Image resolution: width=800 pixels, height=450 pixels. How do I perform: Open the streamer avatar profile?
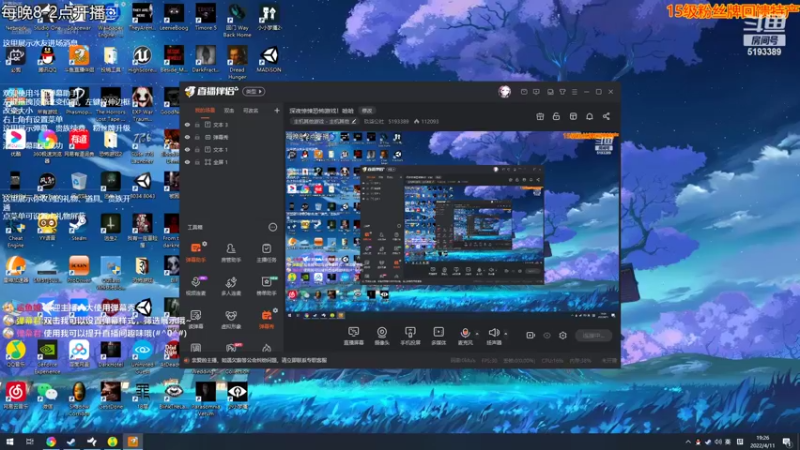point(504,91)
